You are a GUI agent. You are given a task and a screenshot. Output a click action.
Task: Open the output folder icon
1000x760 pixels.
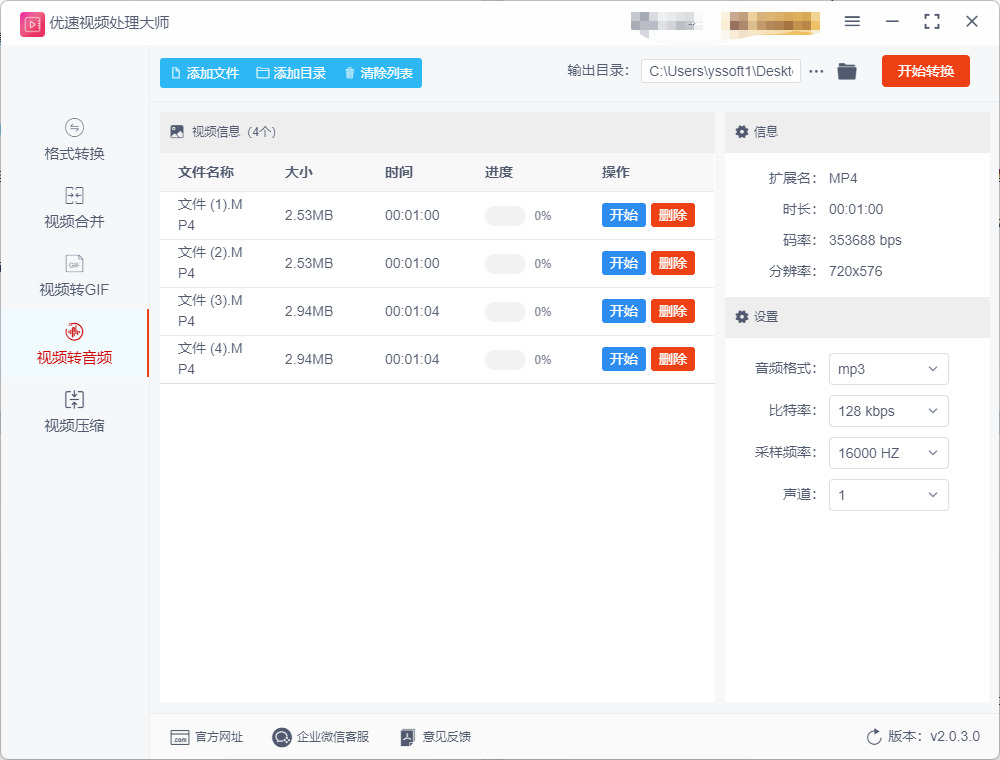(x=847, y=71)
